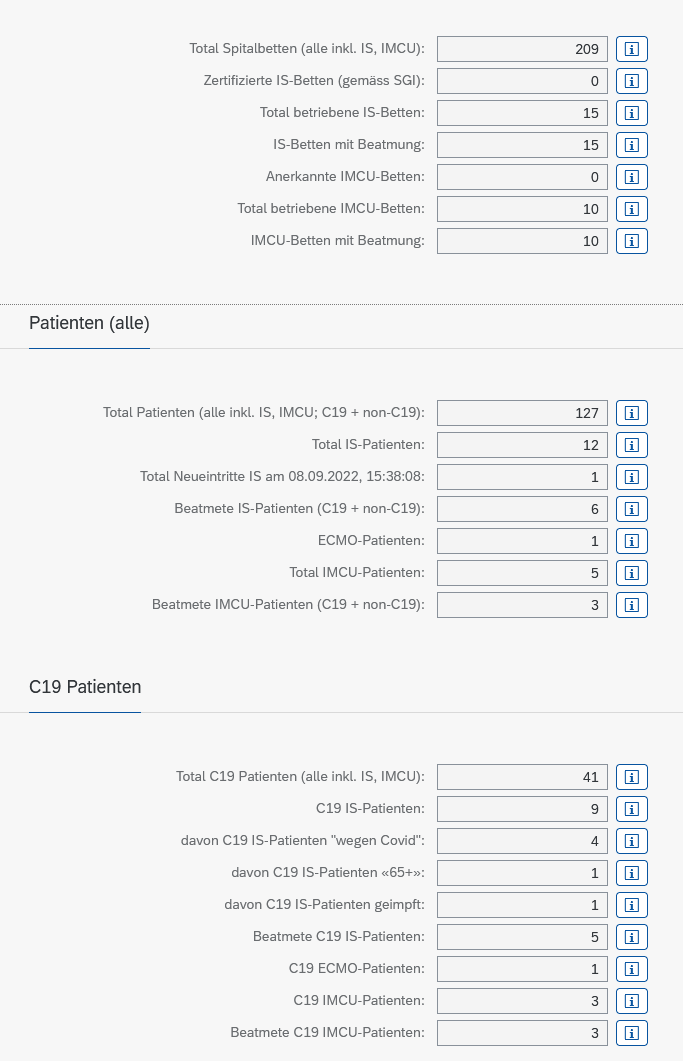The height and width of the screenshot is (1061, 683).
Task: Show info for IS-Betten mit Beatmung
Action: point(631,145)
